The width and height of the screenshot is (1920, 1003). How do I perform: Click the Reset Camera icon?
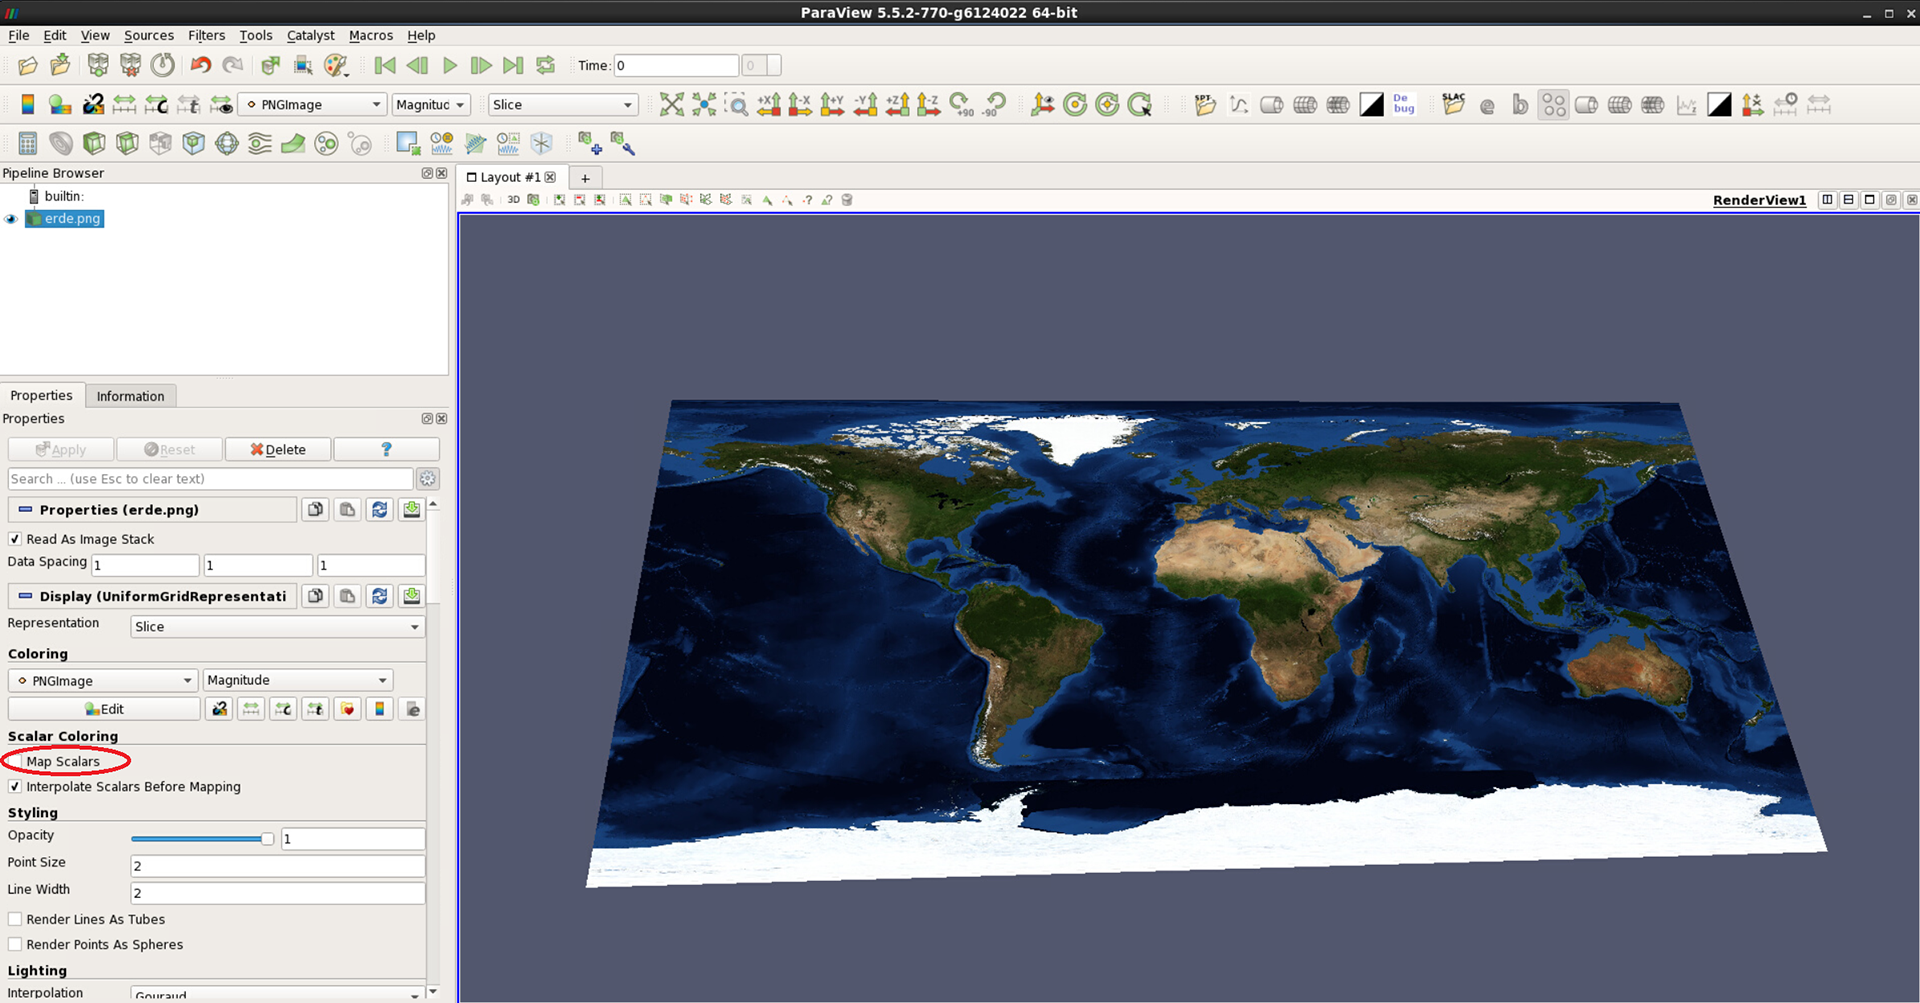point(672,105)
